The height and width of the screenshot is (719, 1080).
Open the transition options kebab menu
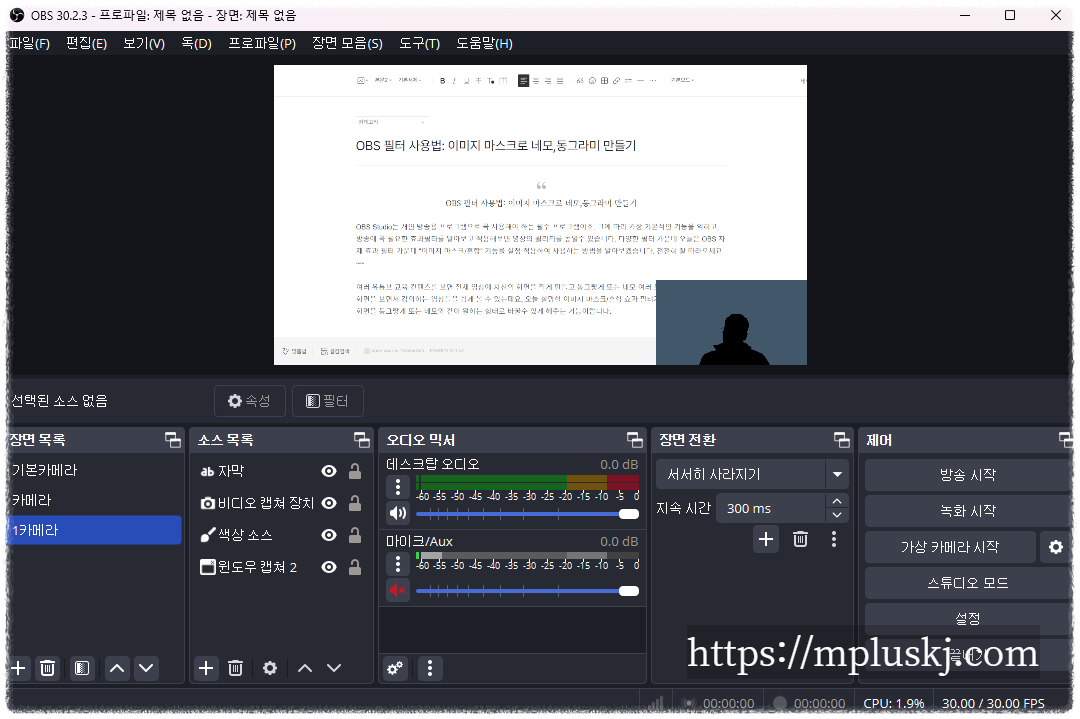point(833,539)
